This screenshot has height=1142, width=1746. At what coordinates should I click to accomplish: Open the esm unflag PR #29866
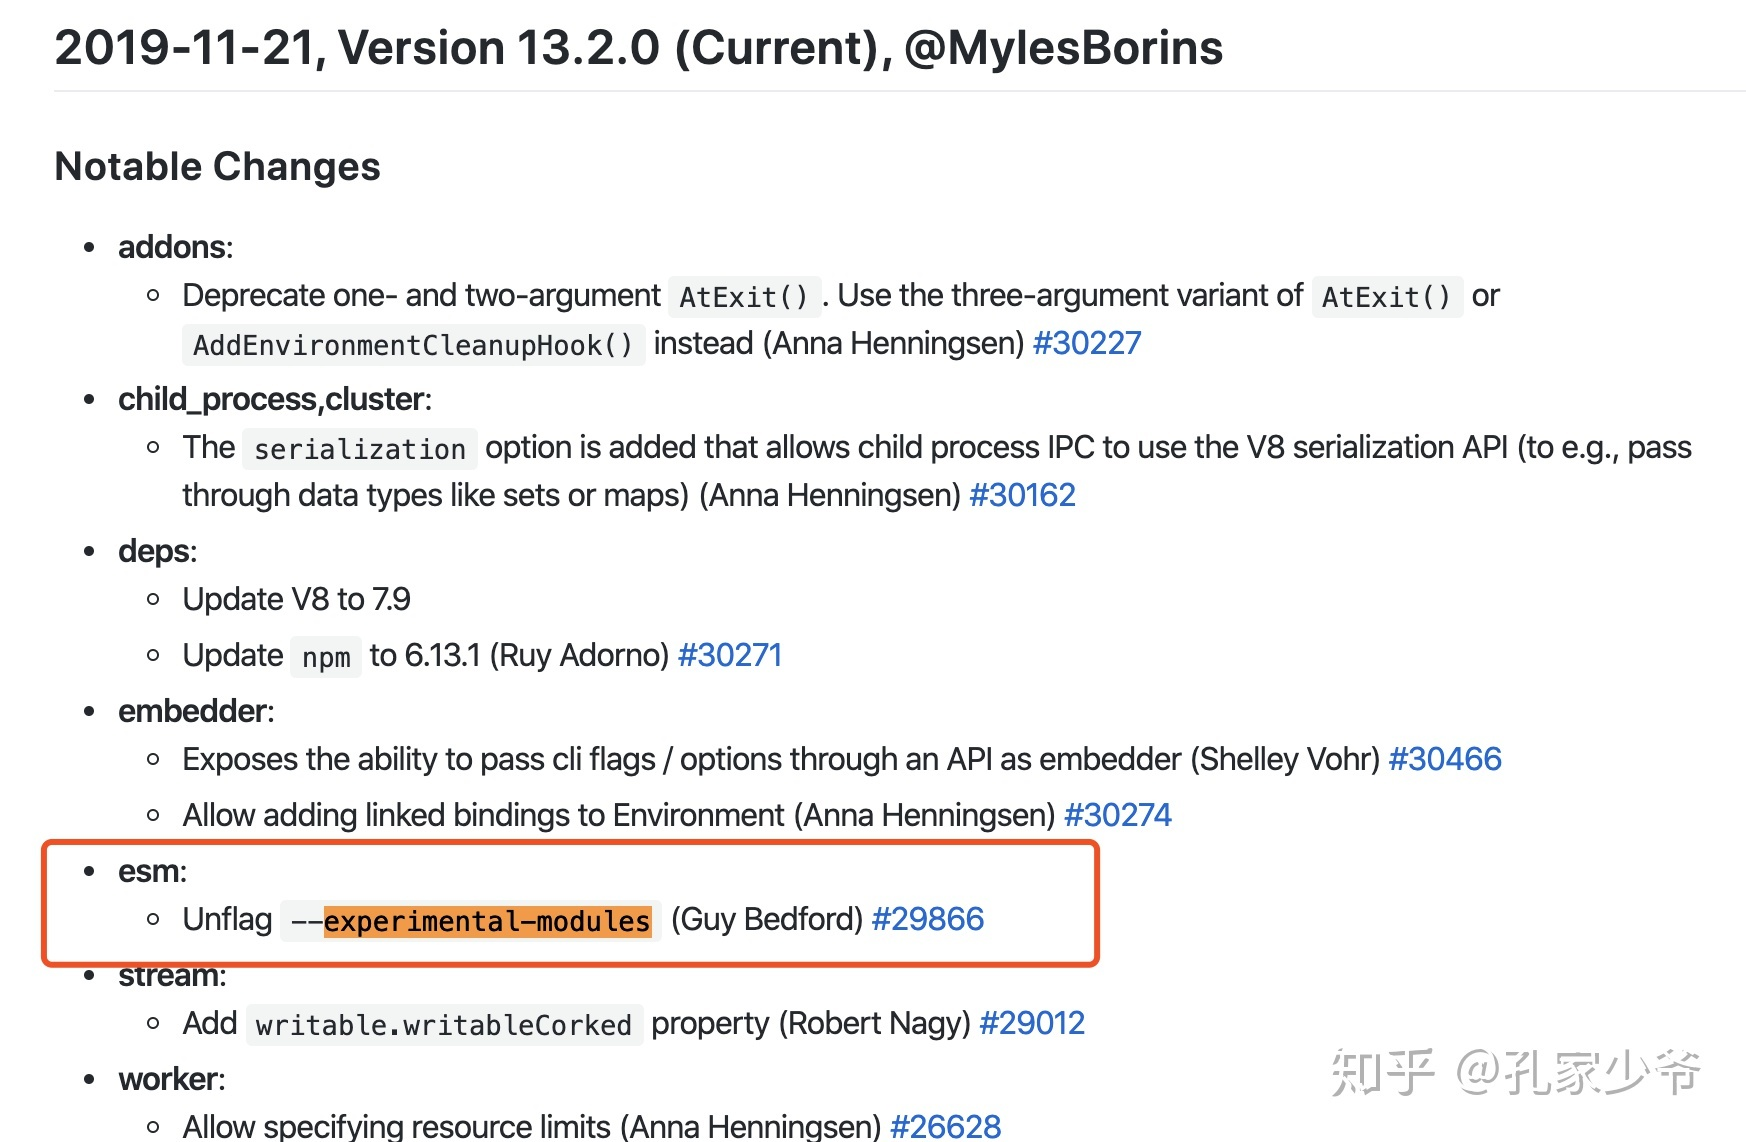pos(927,920)
